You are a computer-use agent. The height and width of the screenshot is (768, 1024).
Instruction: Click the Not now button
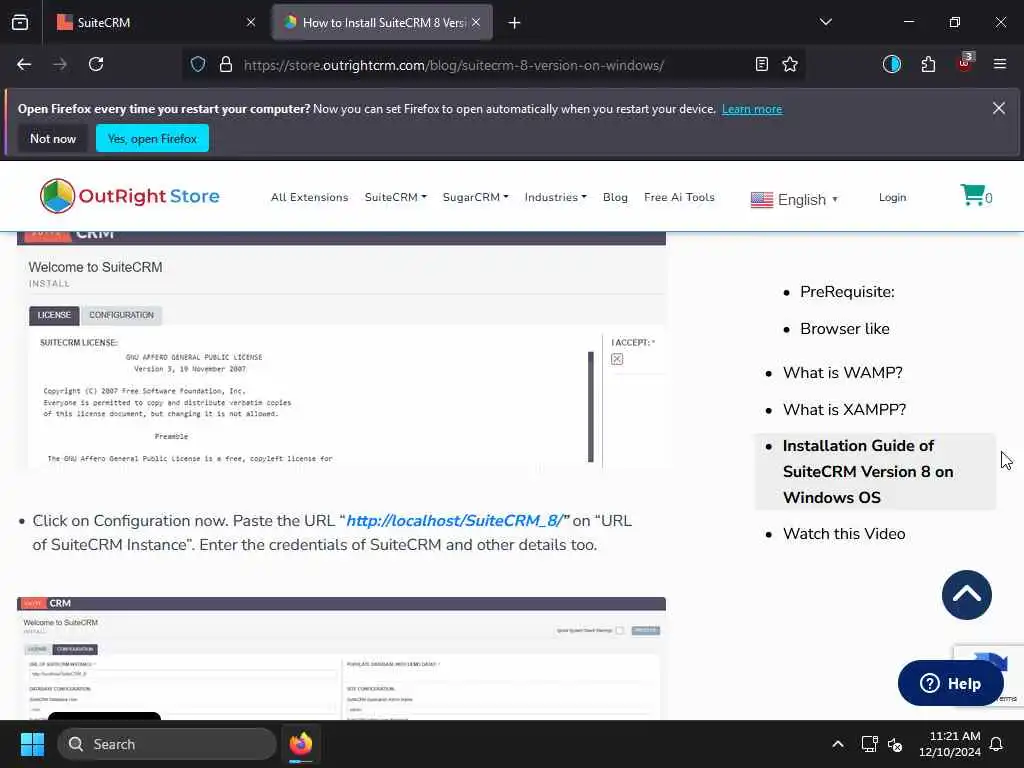(53, 138)
